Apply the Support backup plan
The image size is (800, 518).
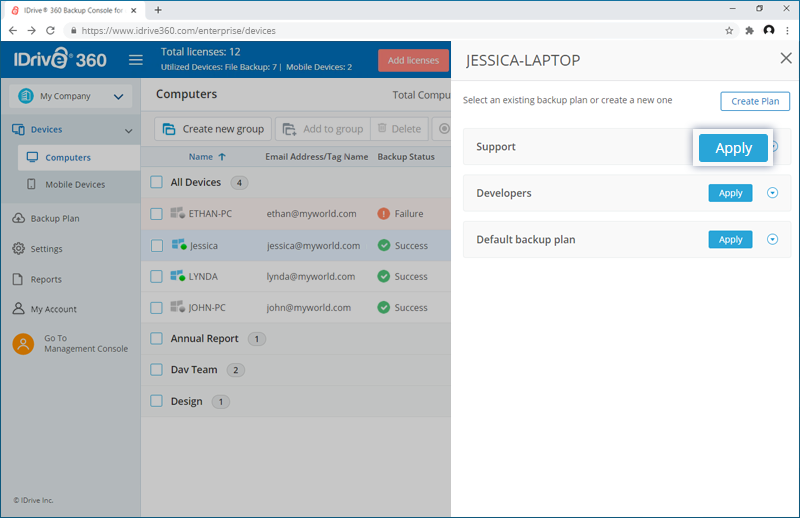(x=733, y=148)
